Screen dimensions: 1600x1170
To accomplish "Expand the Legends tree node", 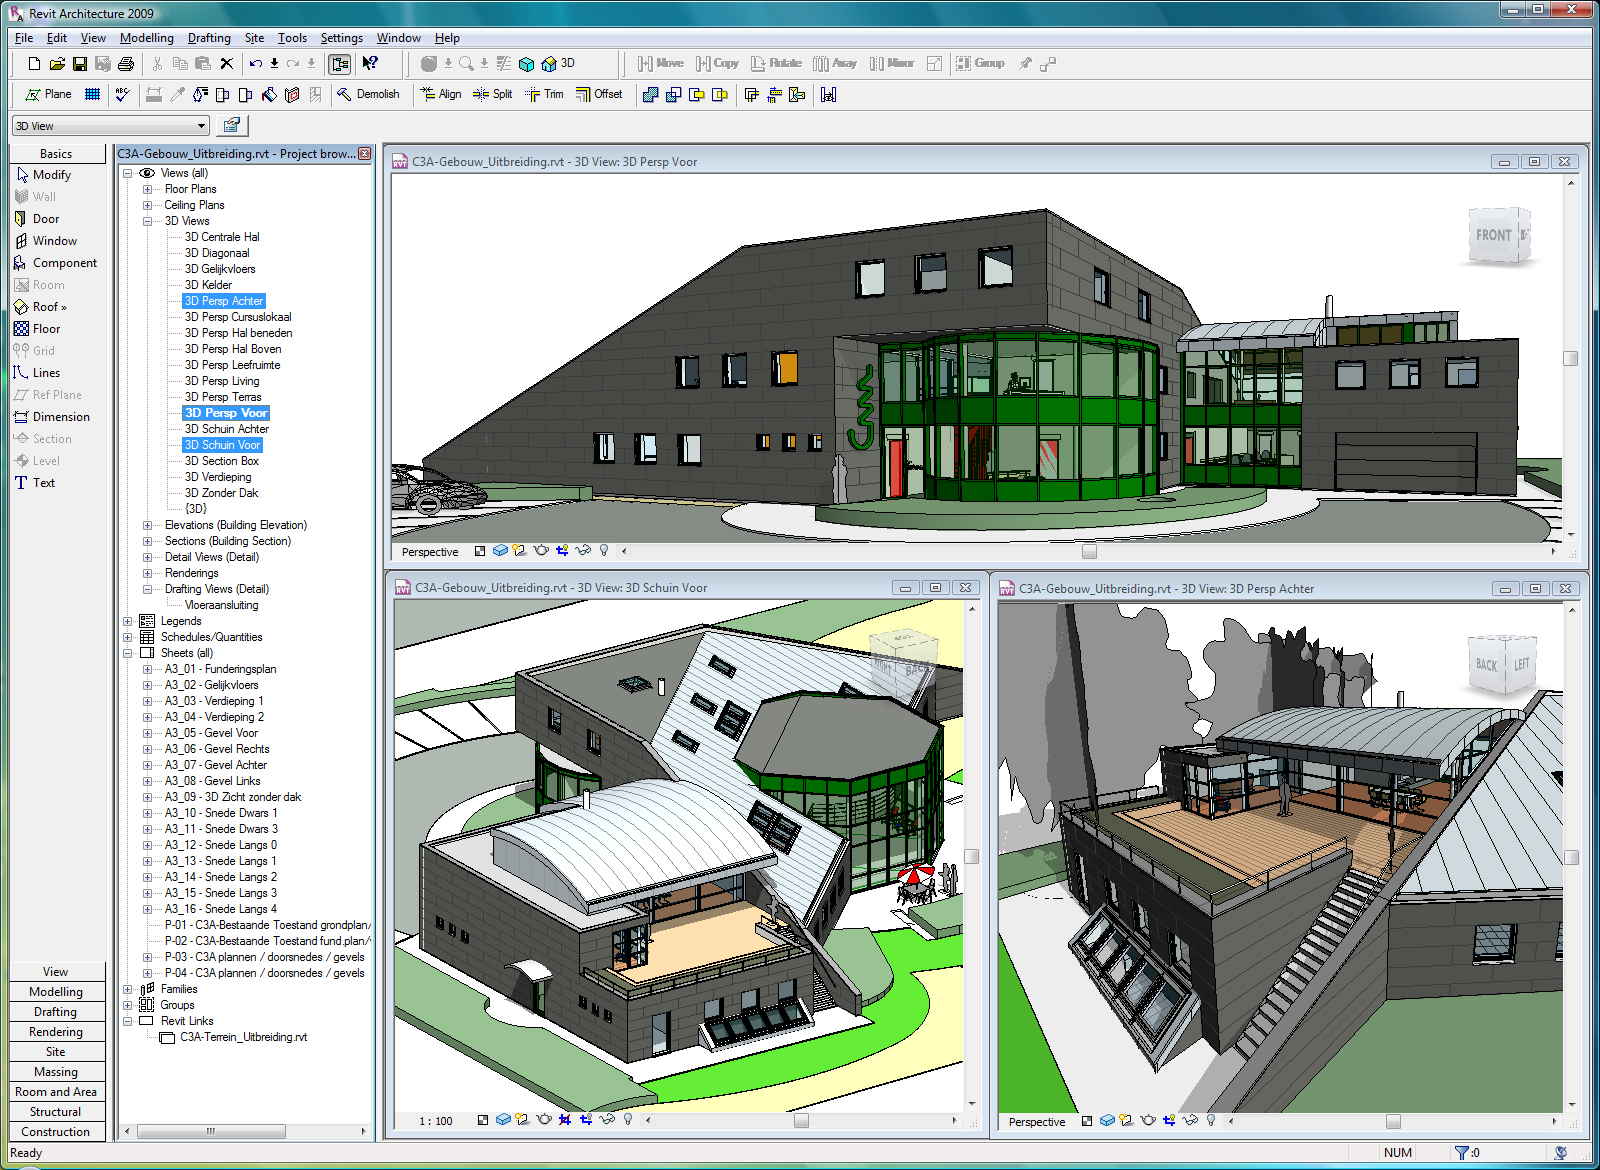I will click(127, 621).
